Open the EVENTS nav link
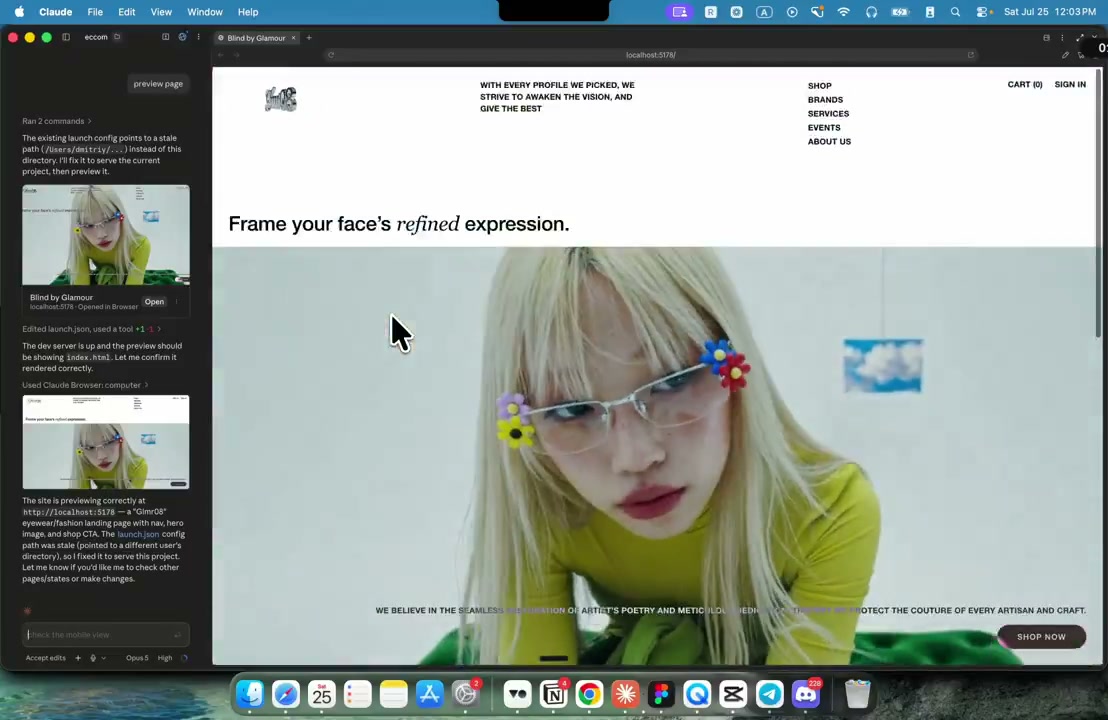This screenshot has width=1108, height=720. point(824,128)
